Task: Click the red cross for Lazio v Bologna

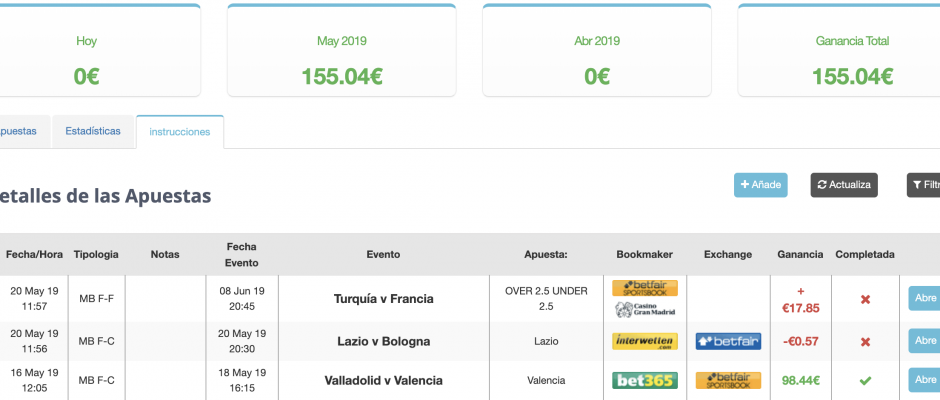Action: [x=865, y=342]
